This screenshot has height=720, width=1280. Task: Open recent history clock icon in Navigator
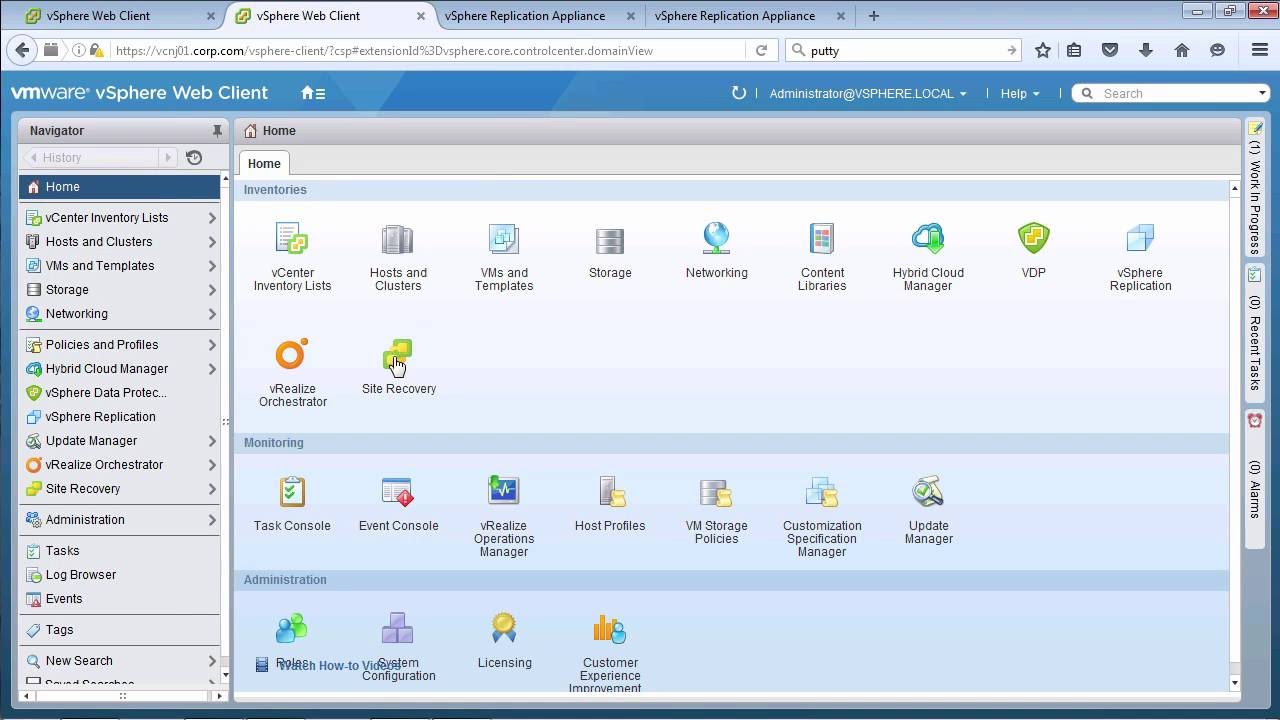click(194, 158)
